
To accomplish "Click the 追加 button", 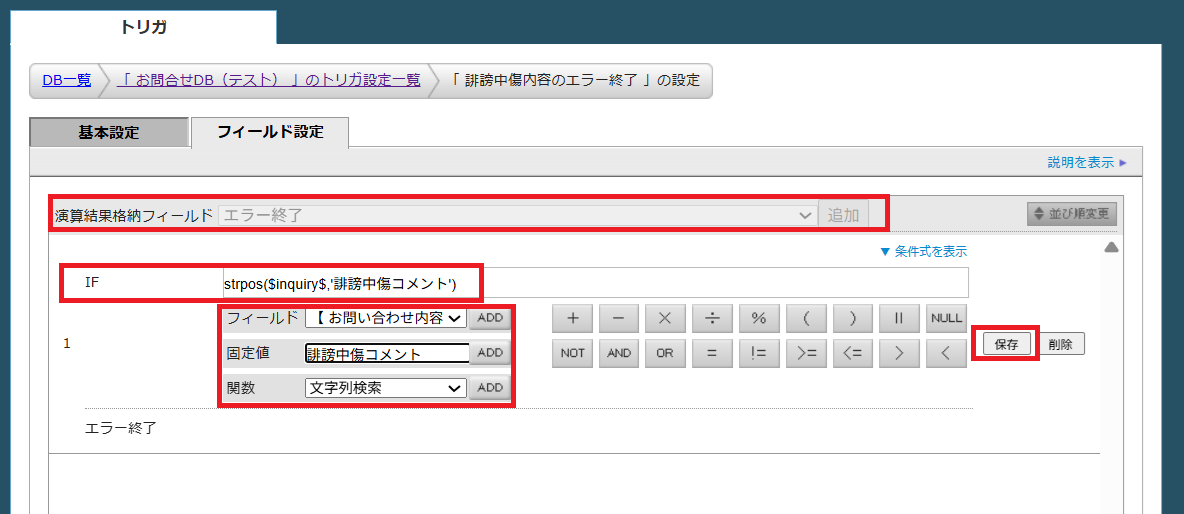I will pos(843,214).
